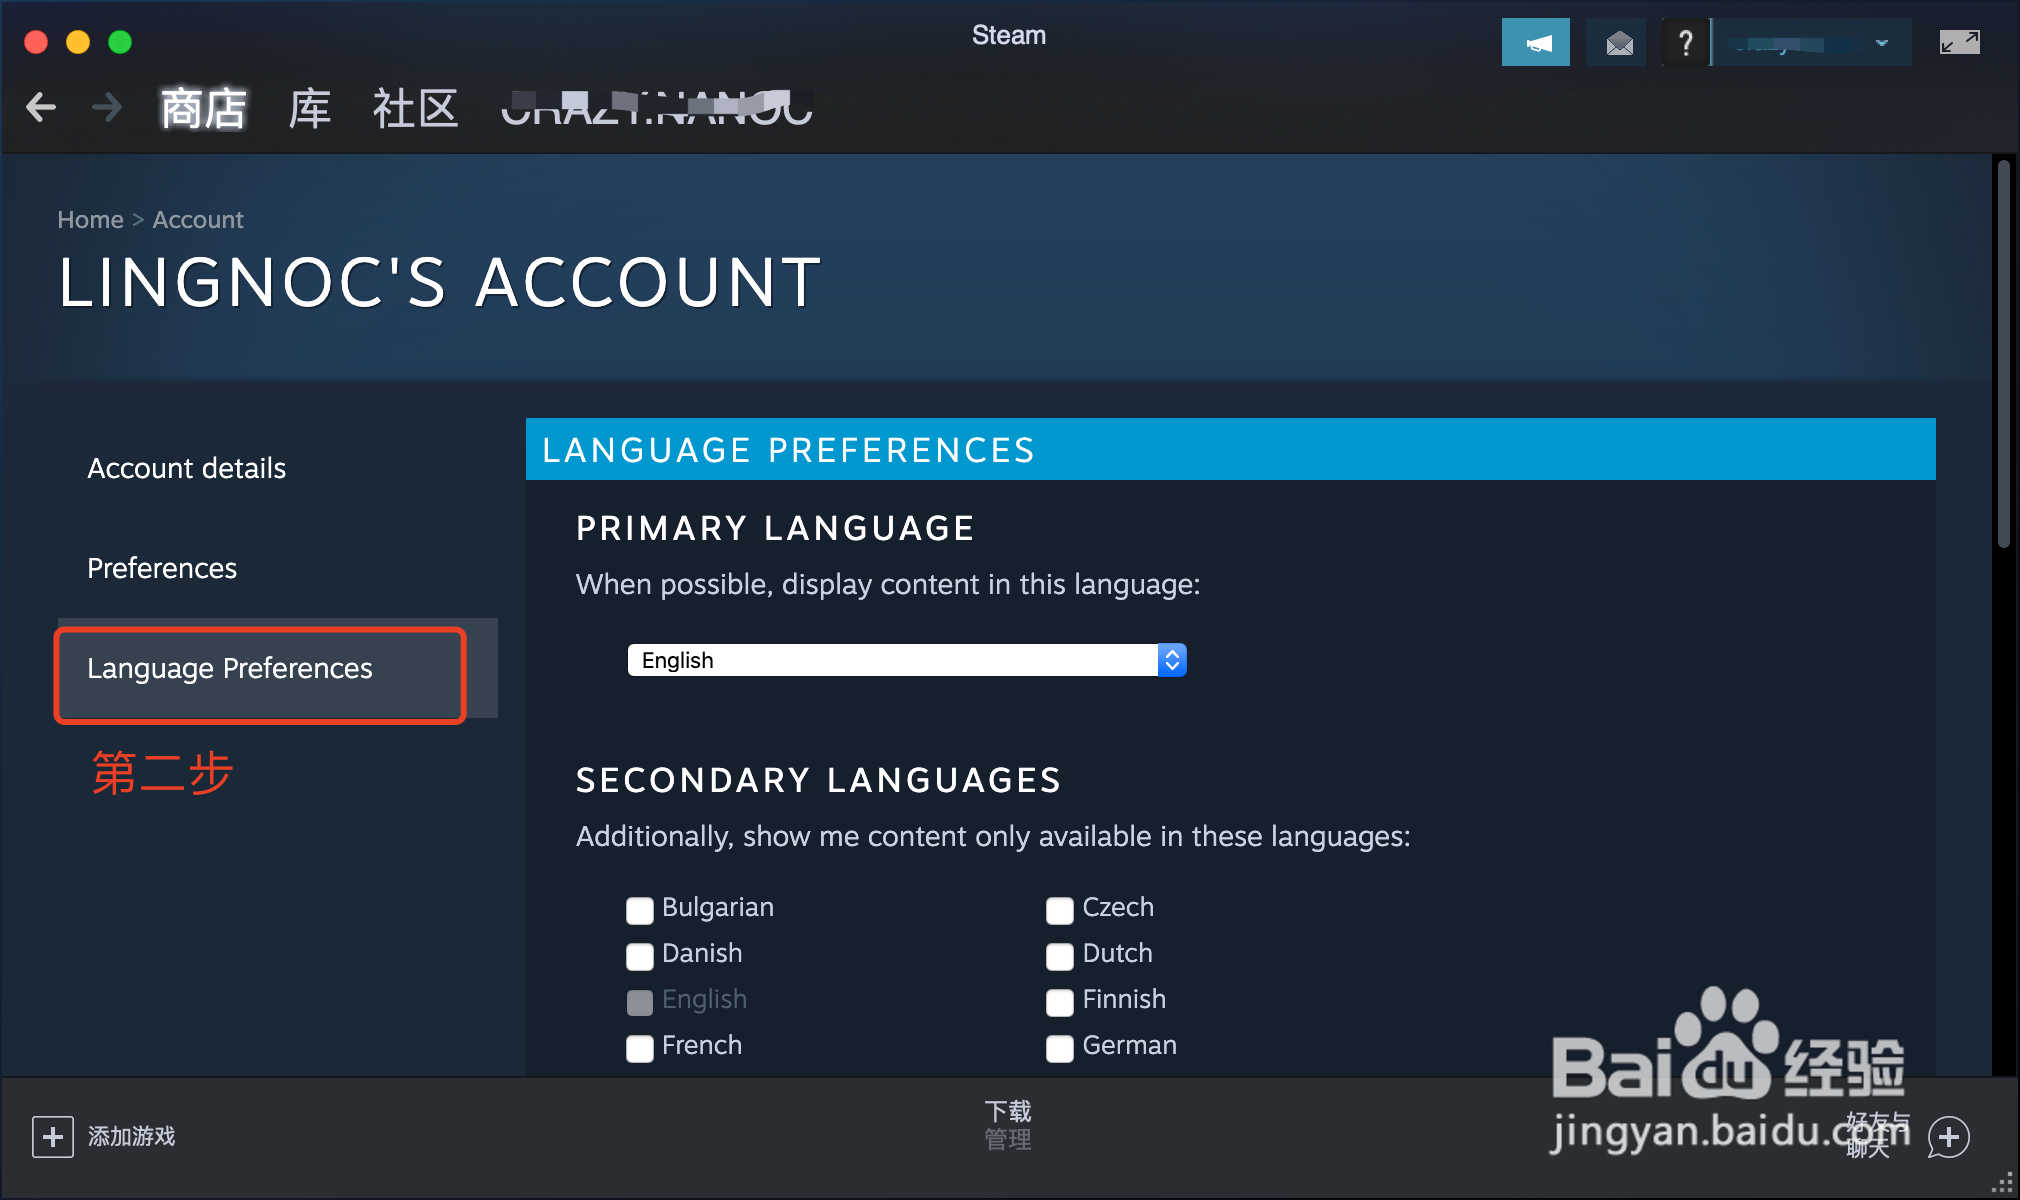Image resolution: width=2020 pixels, height=1200 pixels.
Task: Click Preferences account menu item
Action: (x=163, y=567)
